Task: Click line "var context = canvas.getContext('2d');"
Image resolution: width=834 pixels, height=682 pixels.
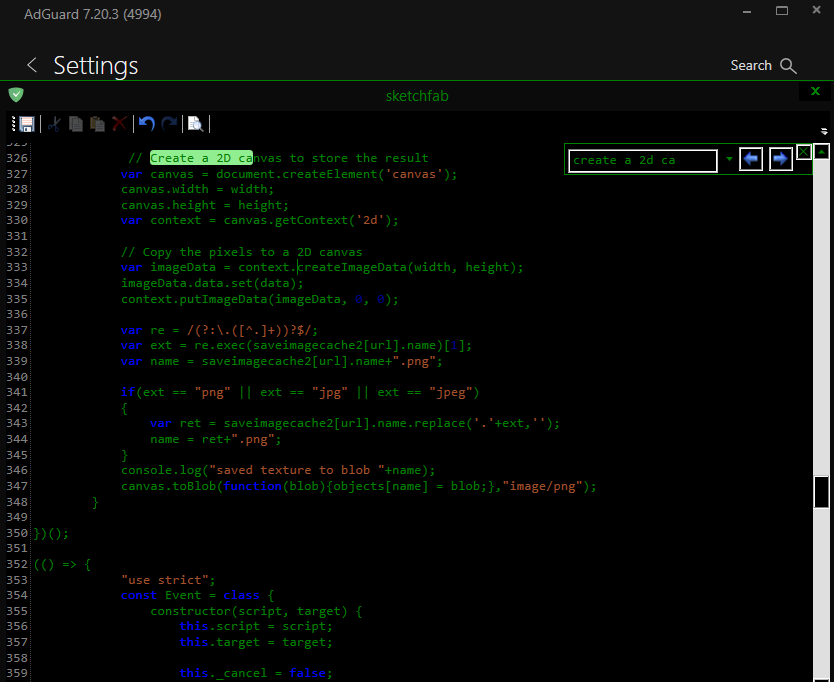Action: [x=260, y=220]
